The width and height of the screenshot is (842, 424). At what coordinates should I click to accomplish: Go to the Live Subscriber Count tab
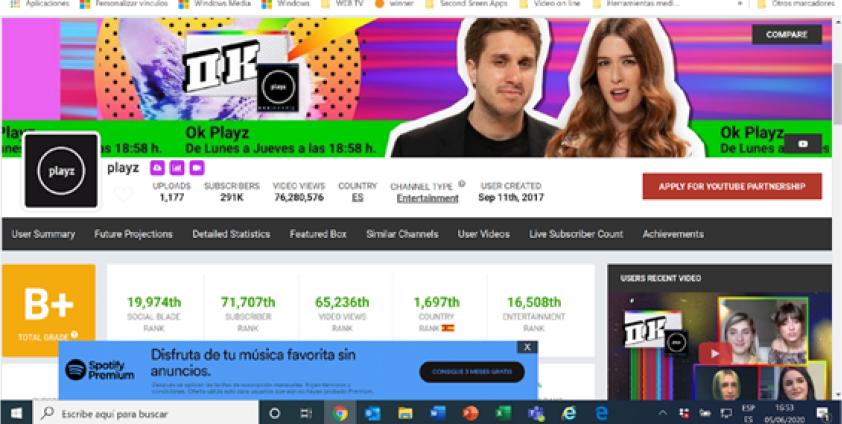coord(575,234)
